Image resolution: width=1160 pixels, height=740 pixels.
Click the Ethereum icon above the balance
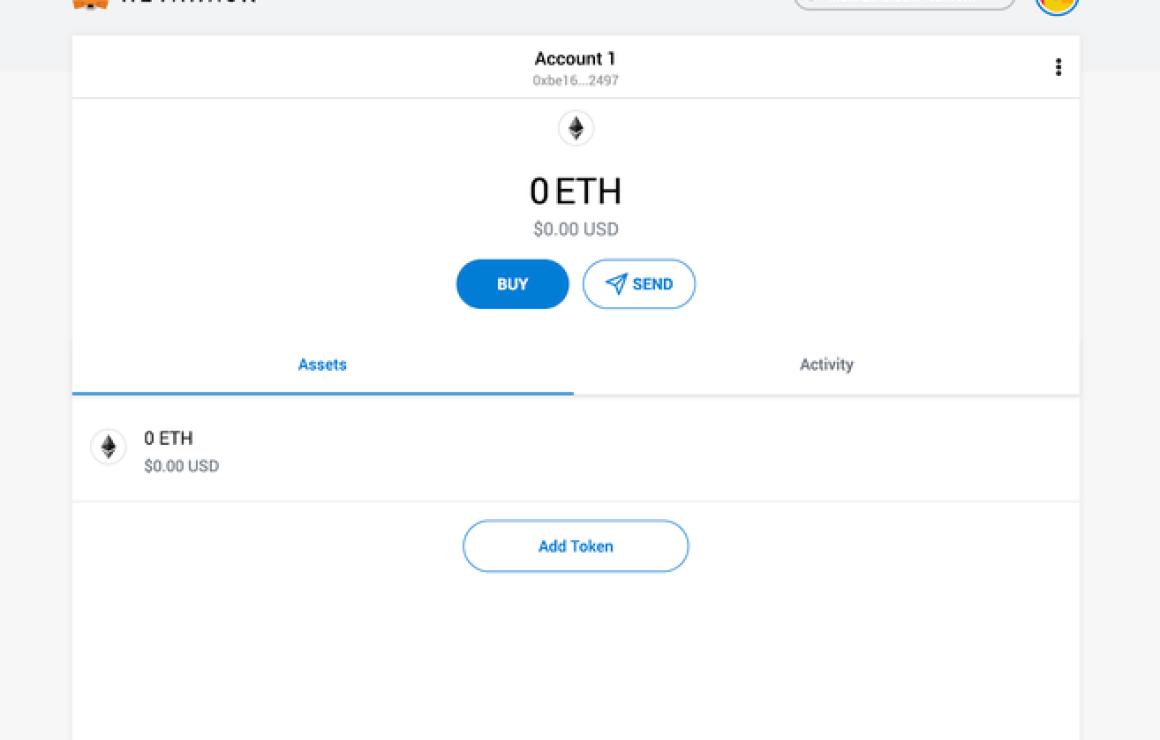click(576, 128)
